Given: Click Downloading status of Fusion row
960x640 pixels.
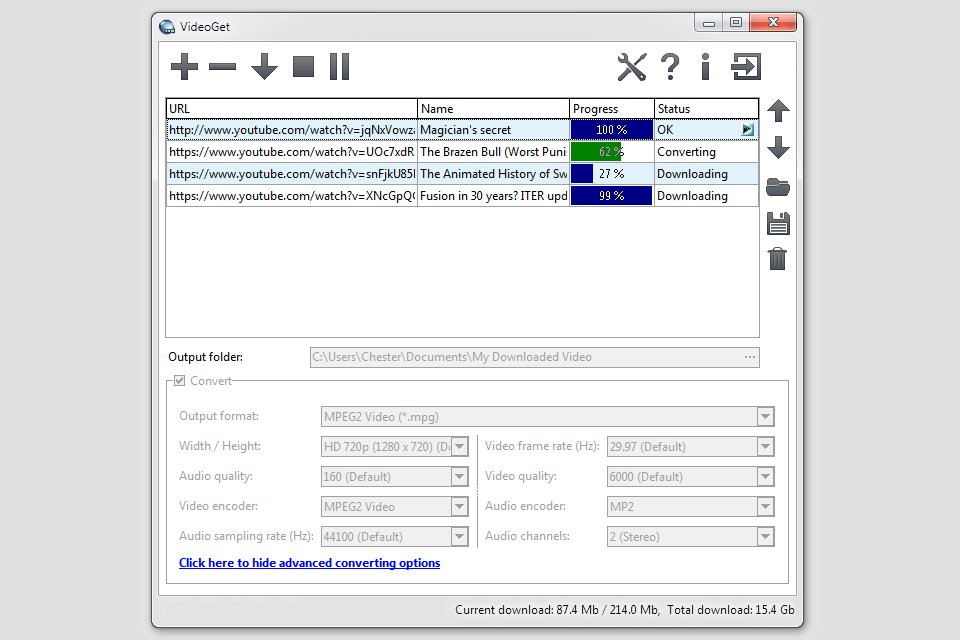Looking at the screenshot, I should pos(707,196).
